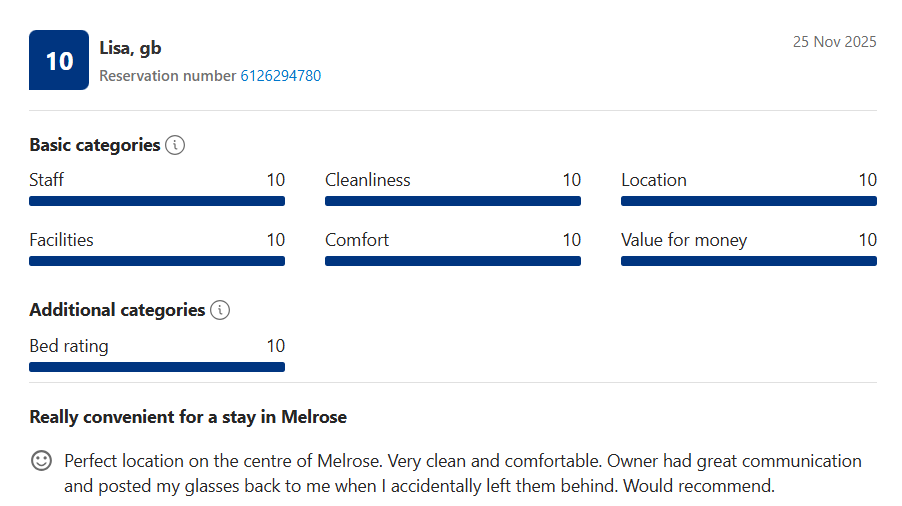Screen dimensions: 902x506
Task: Click the reviewer name Lisa, gb
Action: click(x=130, y=48)
